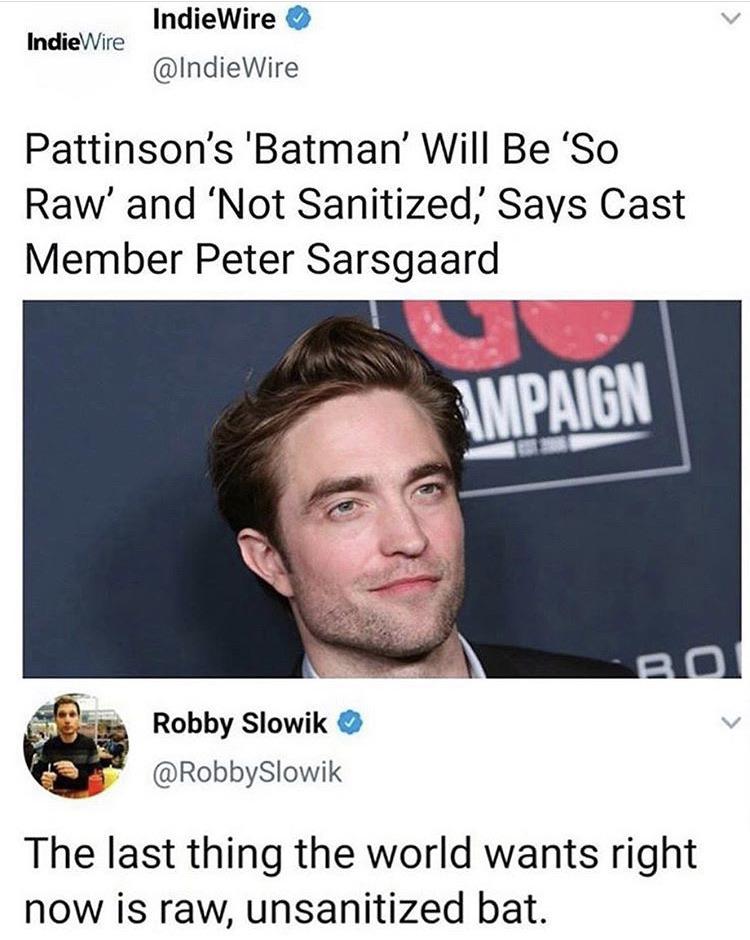Screen dimensions: 750x940
Task: Open Robby Slowik's round profile photo
Action: click(76, 746)
